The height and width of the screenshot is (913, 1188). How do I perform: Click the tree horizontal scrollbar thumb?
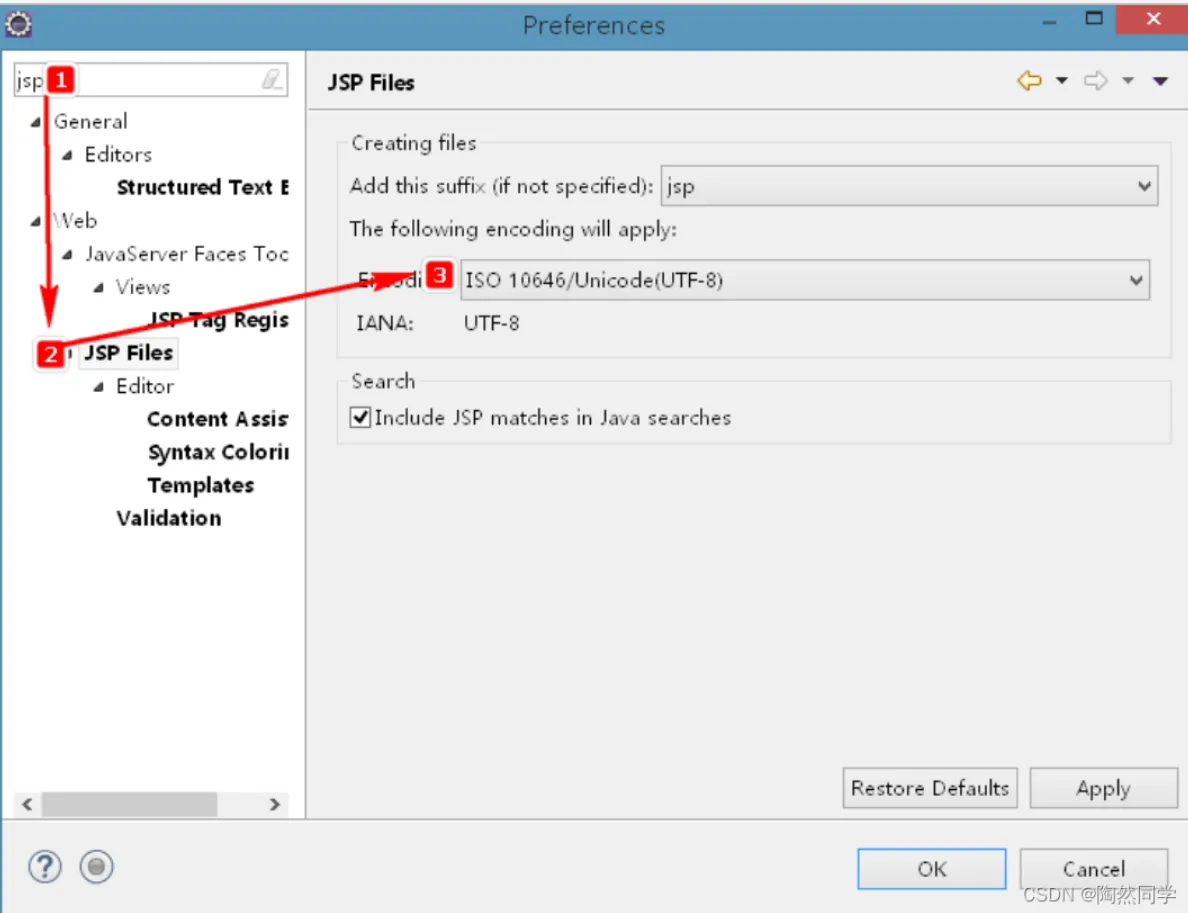click(129, 804)
